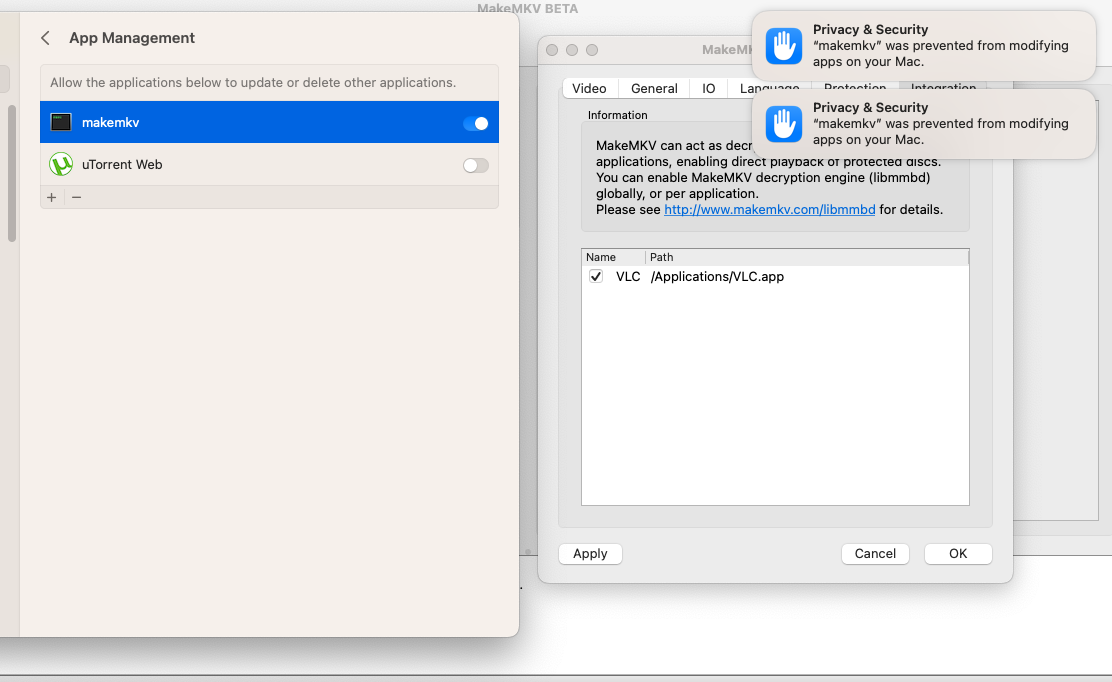The image size is (1112, 682).
Task: Click the second Privacy & Security hand icon
Action: tap(784, 124)
